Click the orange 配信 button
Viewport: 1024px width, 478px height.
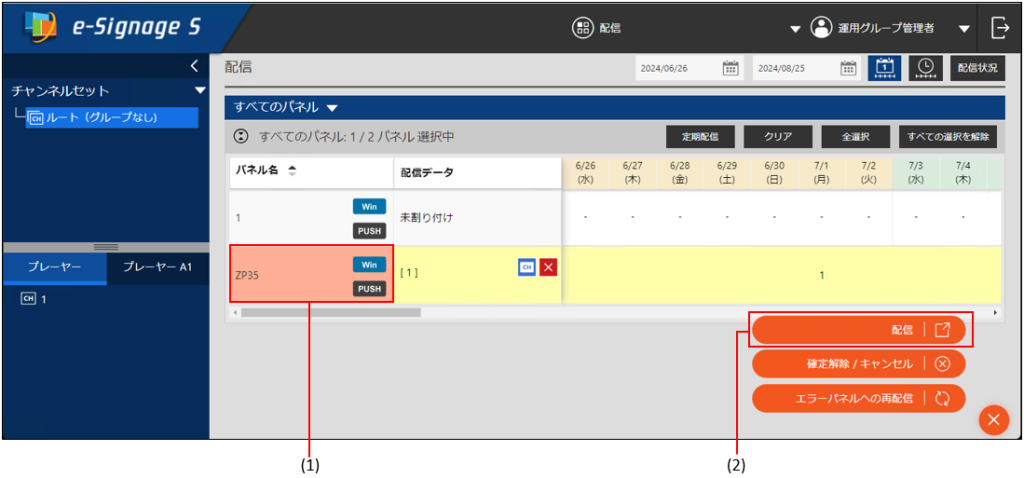pyautogui.click(x=859, y=330)
